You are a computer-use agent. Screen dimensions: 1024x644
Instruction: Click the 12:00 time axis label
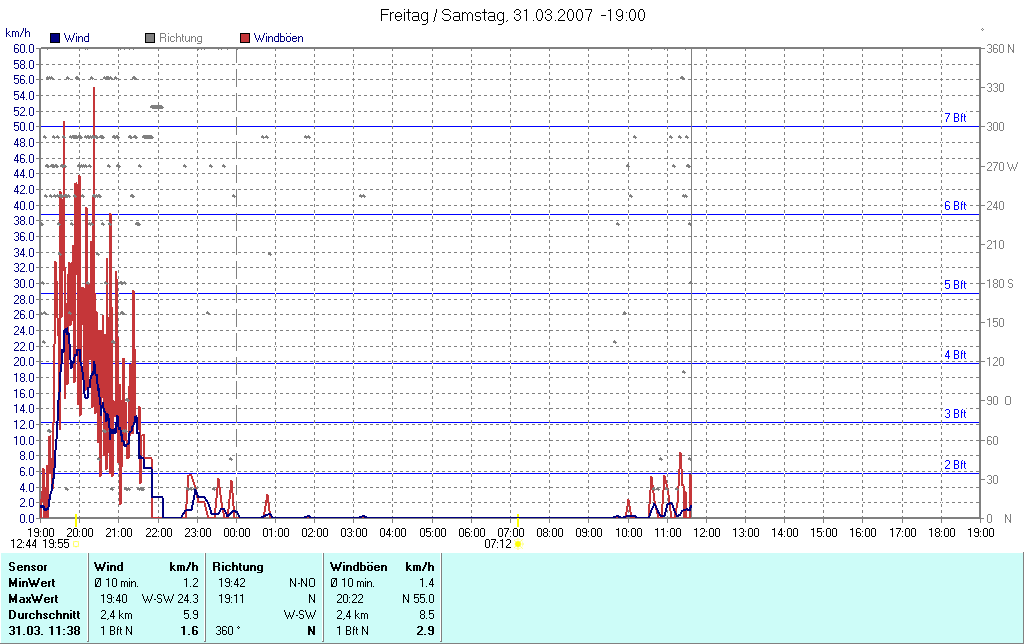(706, 532)
